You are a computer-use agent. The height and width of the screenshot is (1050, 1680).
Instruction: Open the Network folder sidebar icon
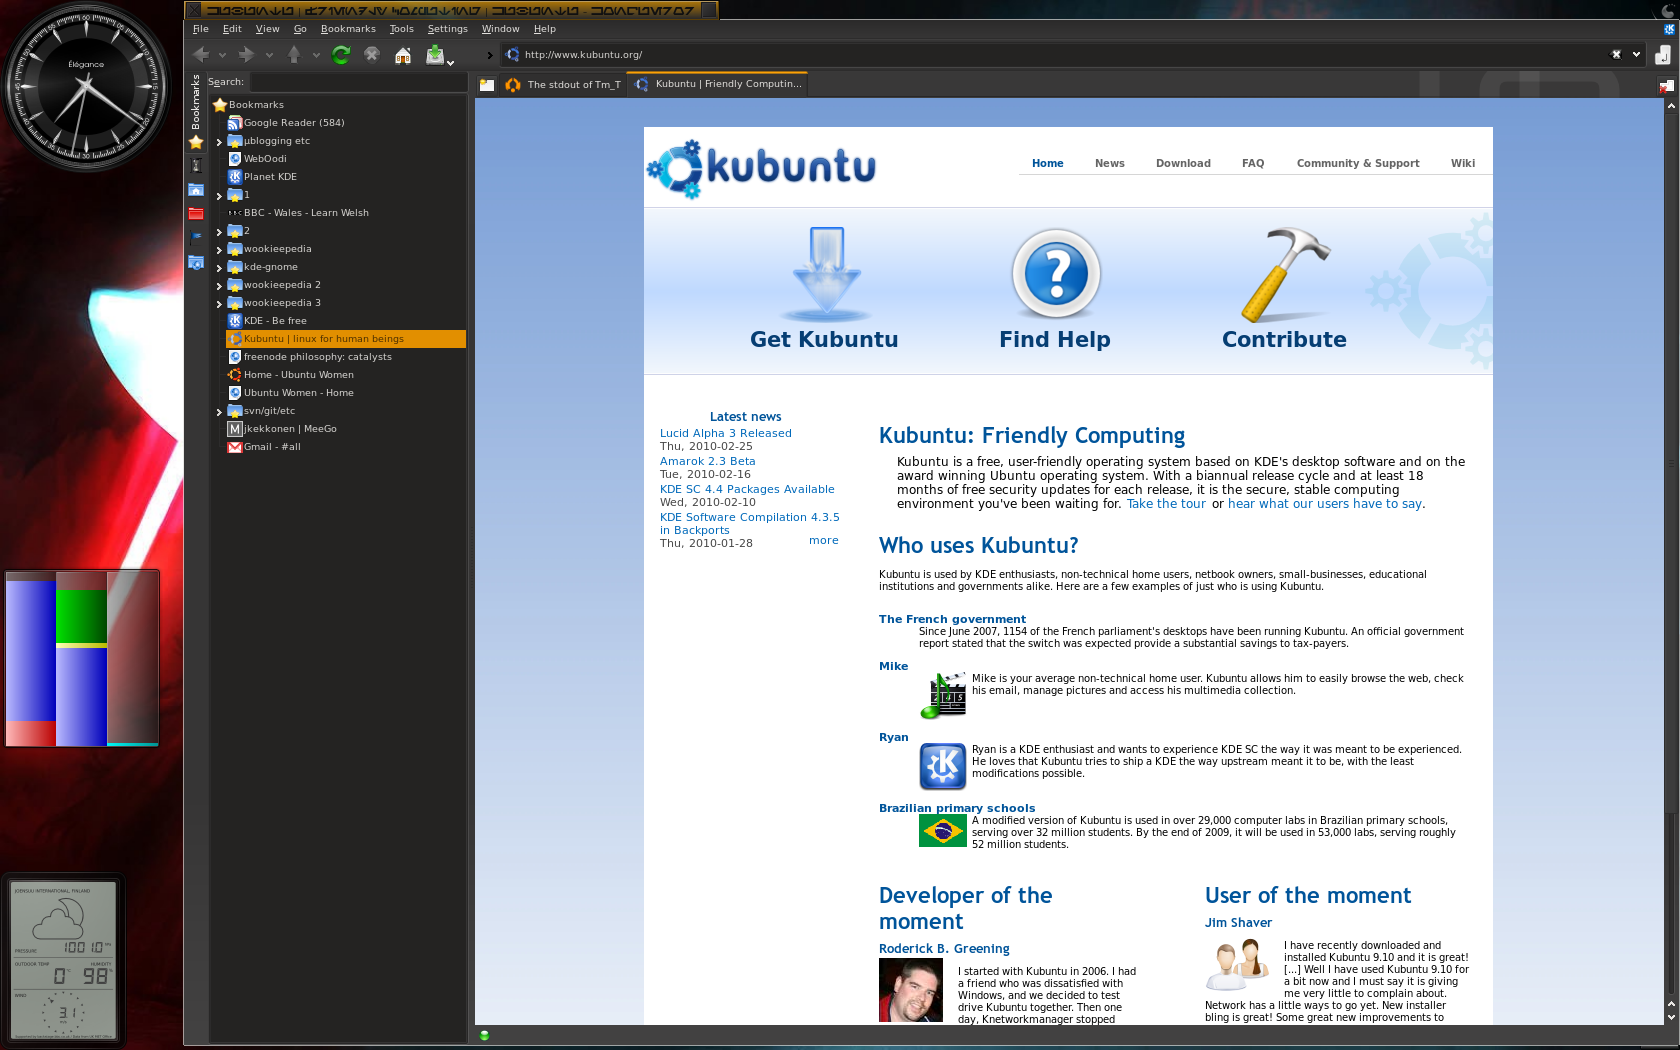pyautogui.click(x=196, y=262)
